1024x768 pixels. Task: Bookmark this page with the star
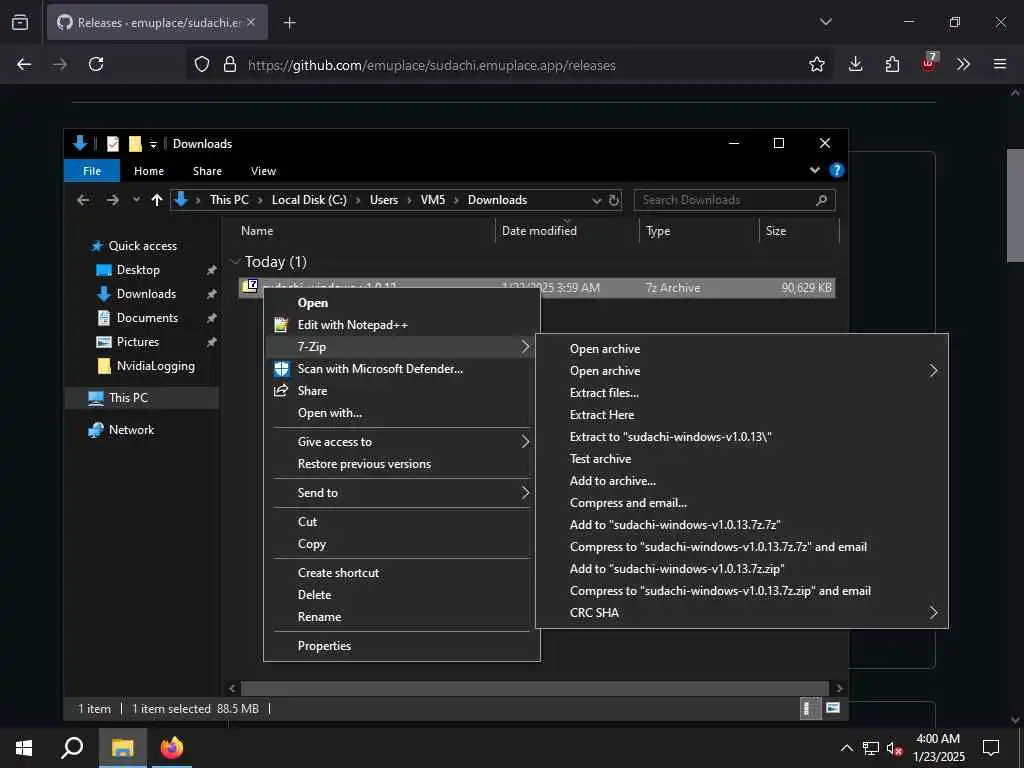point(816,65)
